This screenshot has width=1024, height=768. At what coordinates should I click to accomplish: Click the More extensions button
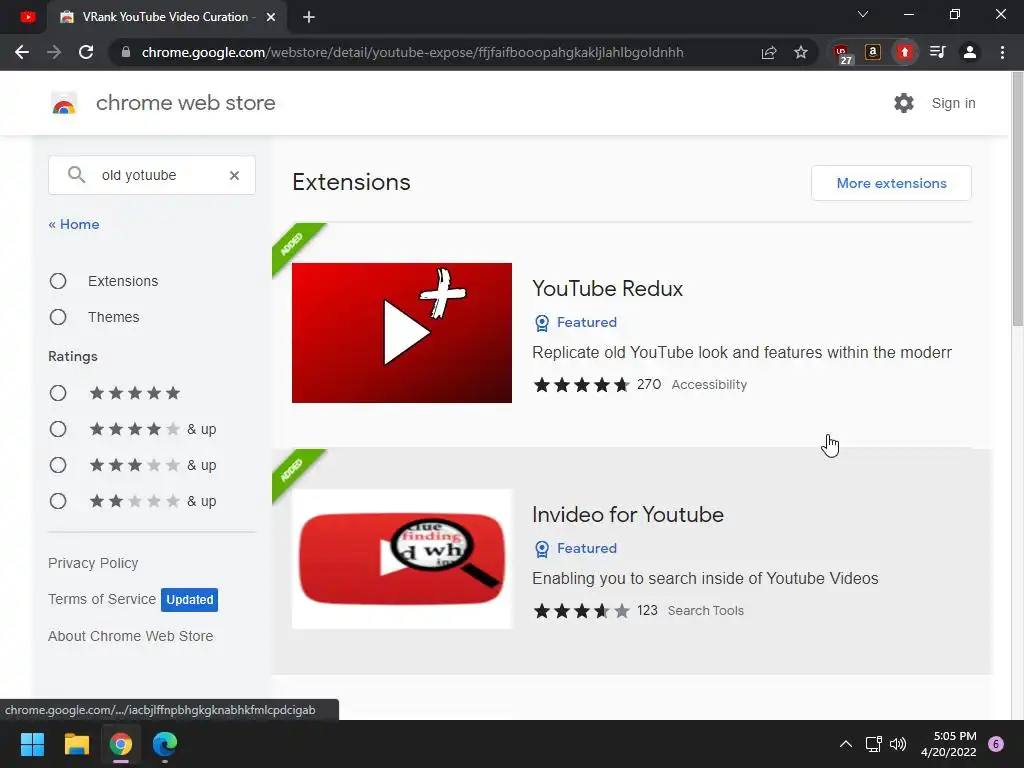(891, 183)
